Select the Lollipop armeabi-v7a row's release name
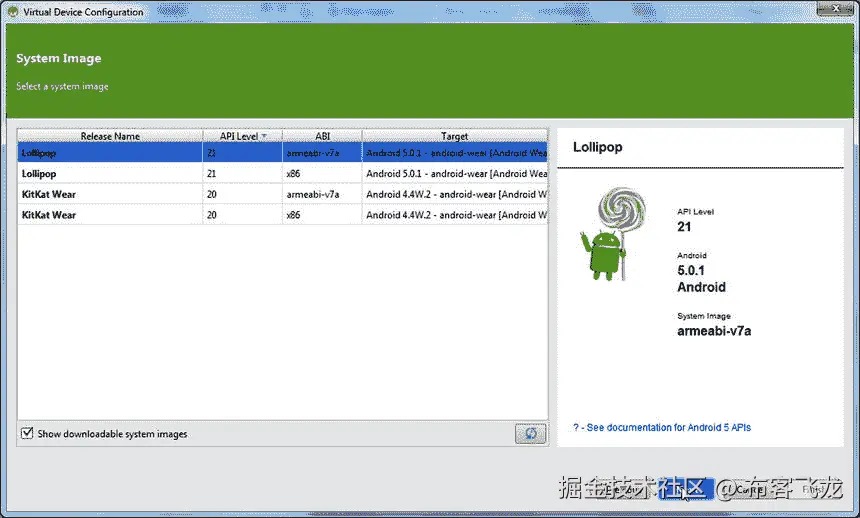 38,153
